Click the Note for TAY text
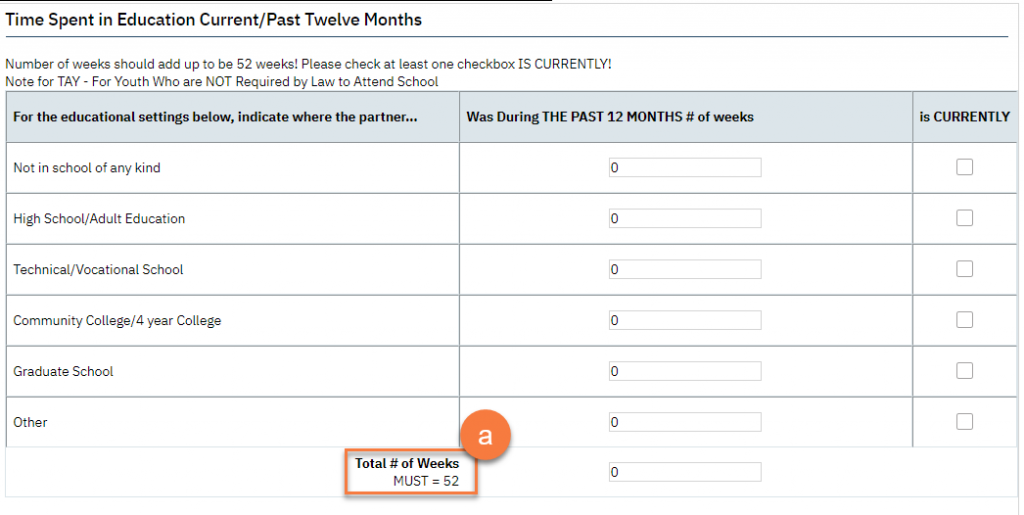This screenshot has height=515, width=1024. coord(222,81)
